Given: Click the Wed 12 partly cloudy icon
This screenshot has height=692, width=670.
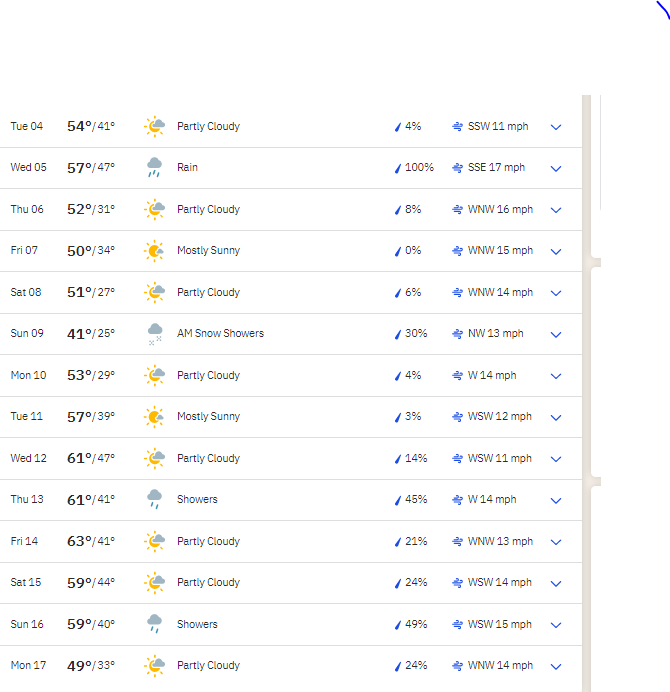Looking at the screenshot, I should [154, 458].
